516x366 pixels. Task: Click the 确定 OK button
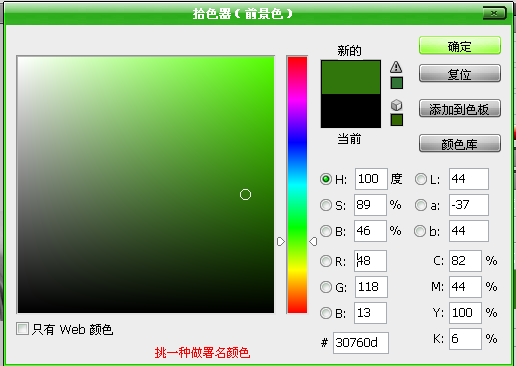[460, 46]
